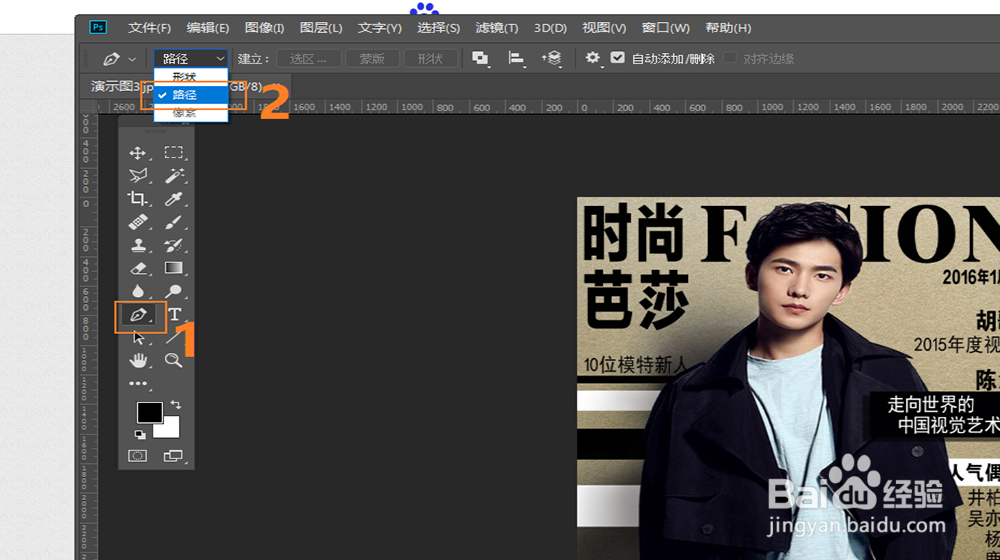The height and width of the screenshot is (560, 1000).
Task: Click the 蒙版 mask button
Action: click(372, 59)
